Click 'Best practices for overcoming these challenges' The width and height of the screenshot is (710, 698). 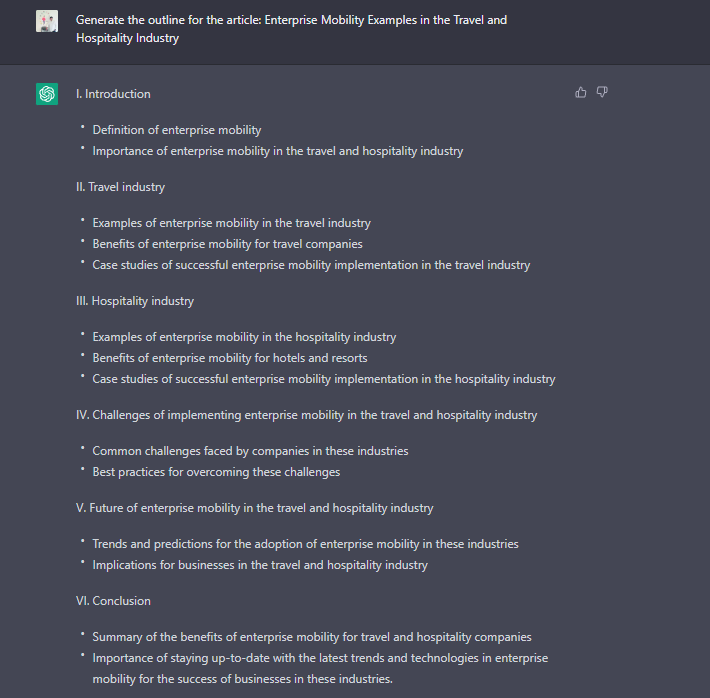tap(216, 472)
